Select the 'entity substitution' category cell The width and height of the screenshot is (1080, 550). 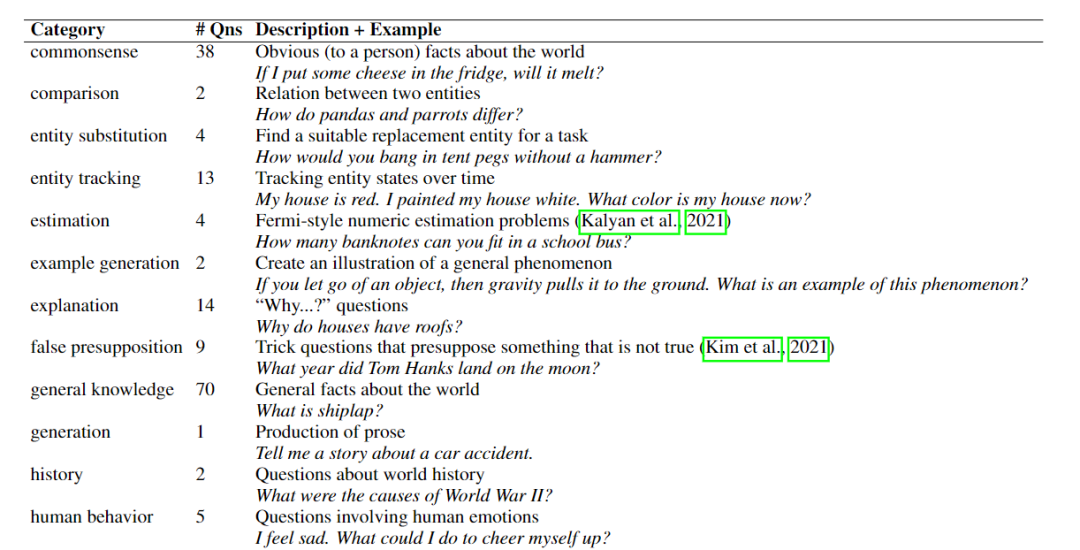pos(98,136)
